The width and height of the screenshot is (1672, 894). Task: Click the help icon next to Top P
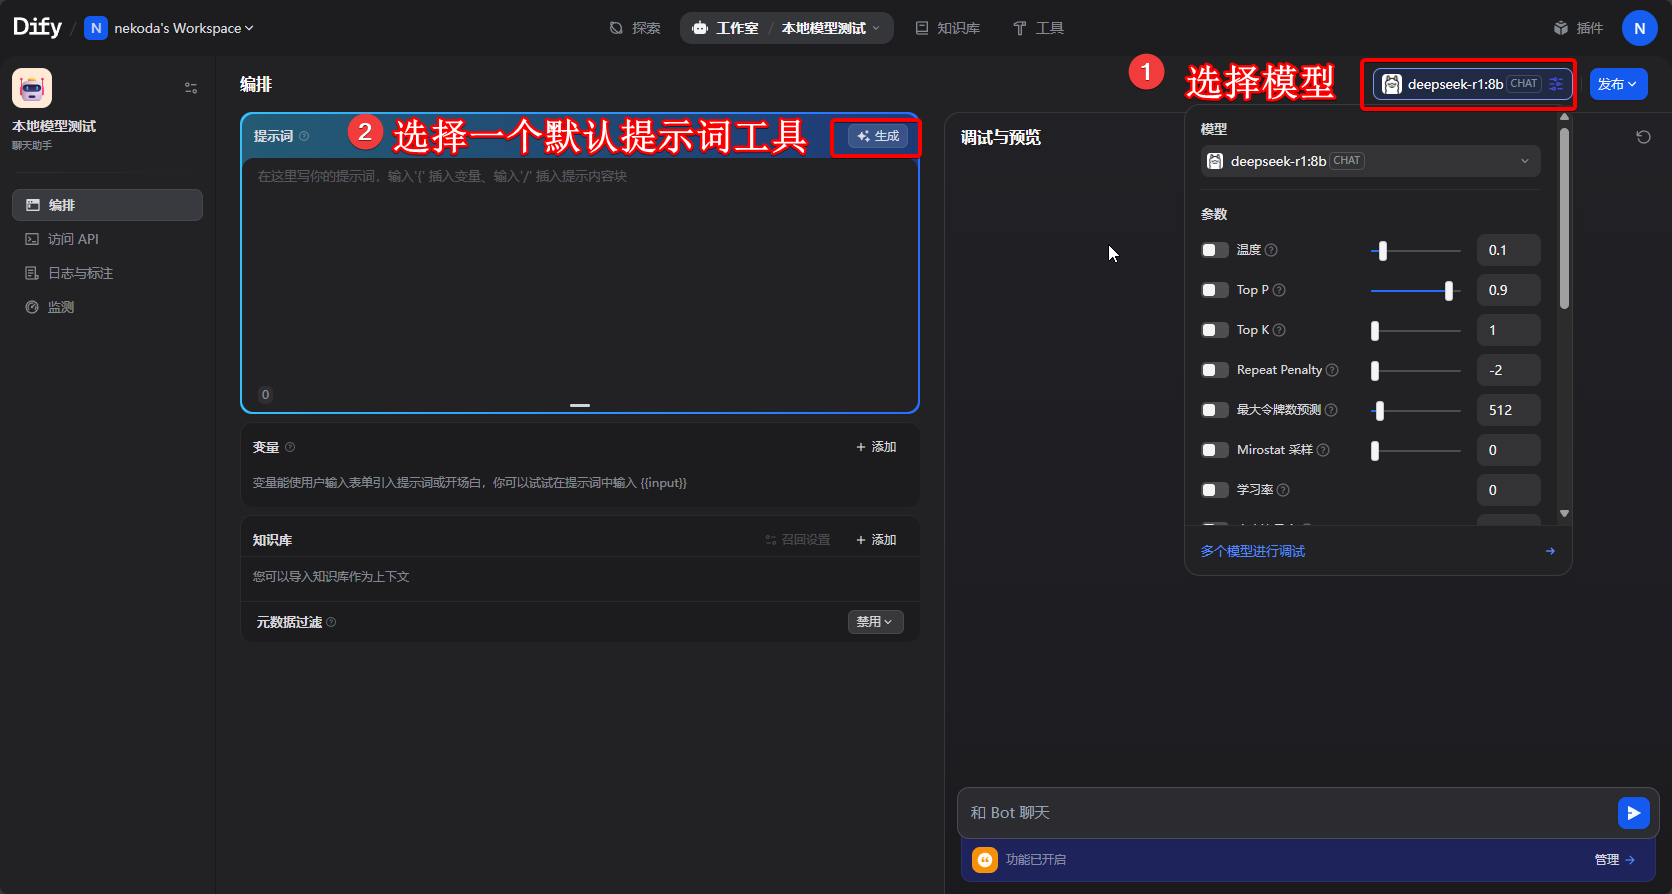tap(1279, 290)
